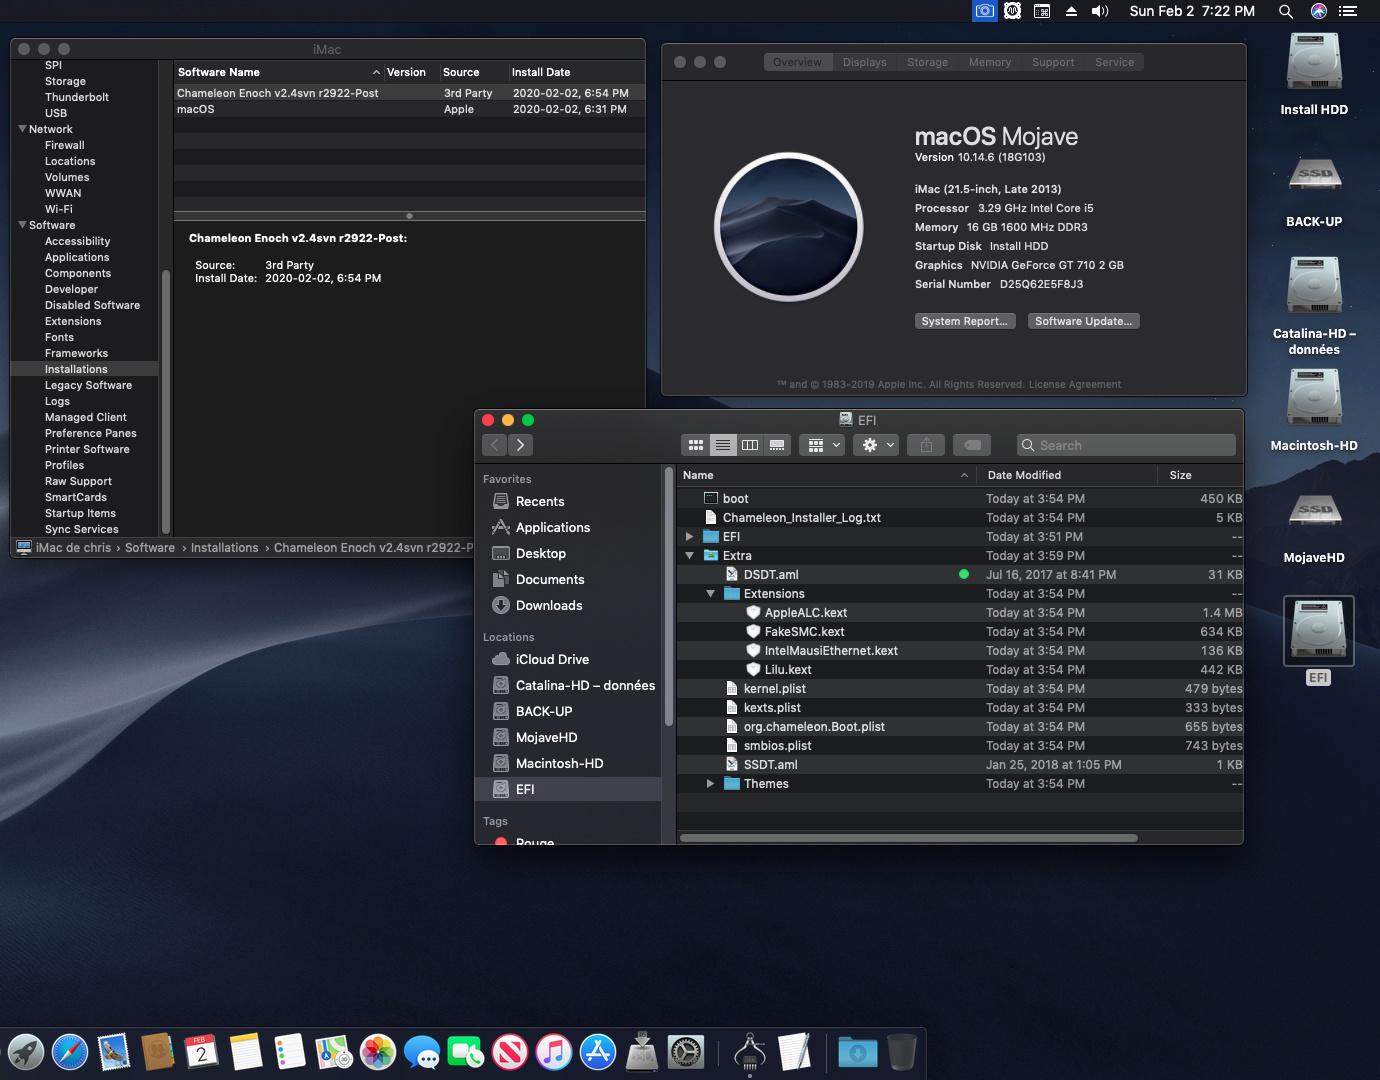Open Spotlight search in menu bar
The image size is (1380, 1080).
click(1286, 11)
